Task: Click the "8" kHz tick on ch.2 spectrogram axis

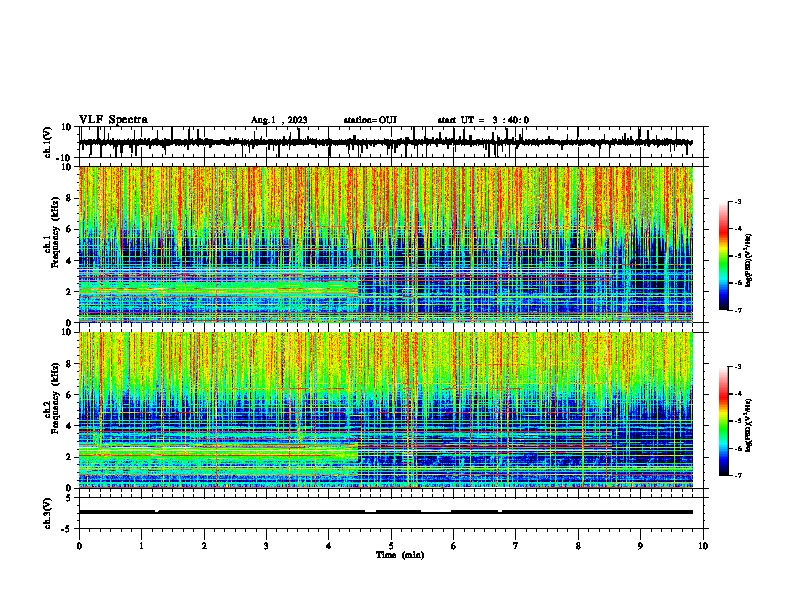Action: tap(69, 364)
